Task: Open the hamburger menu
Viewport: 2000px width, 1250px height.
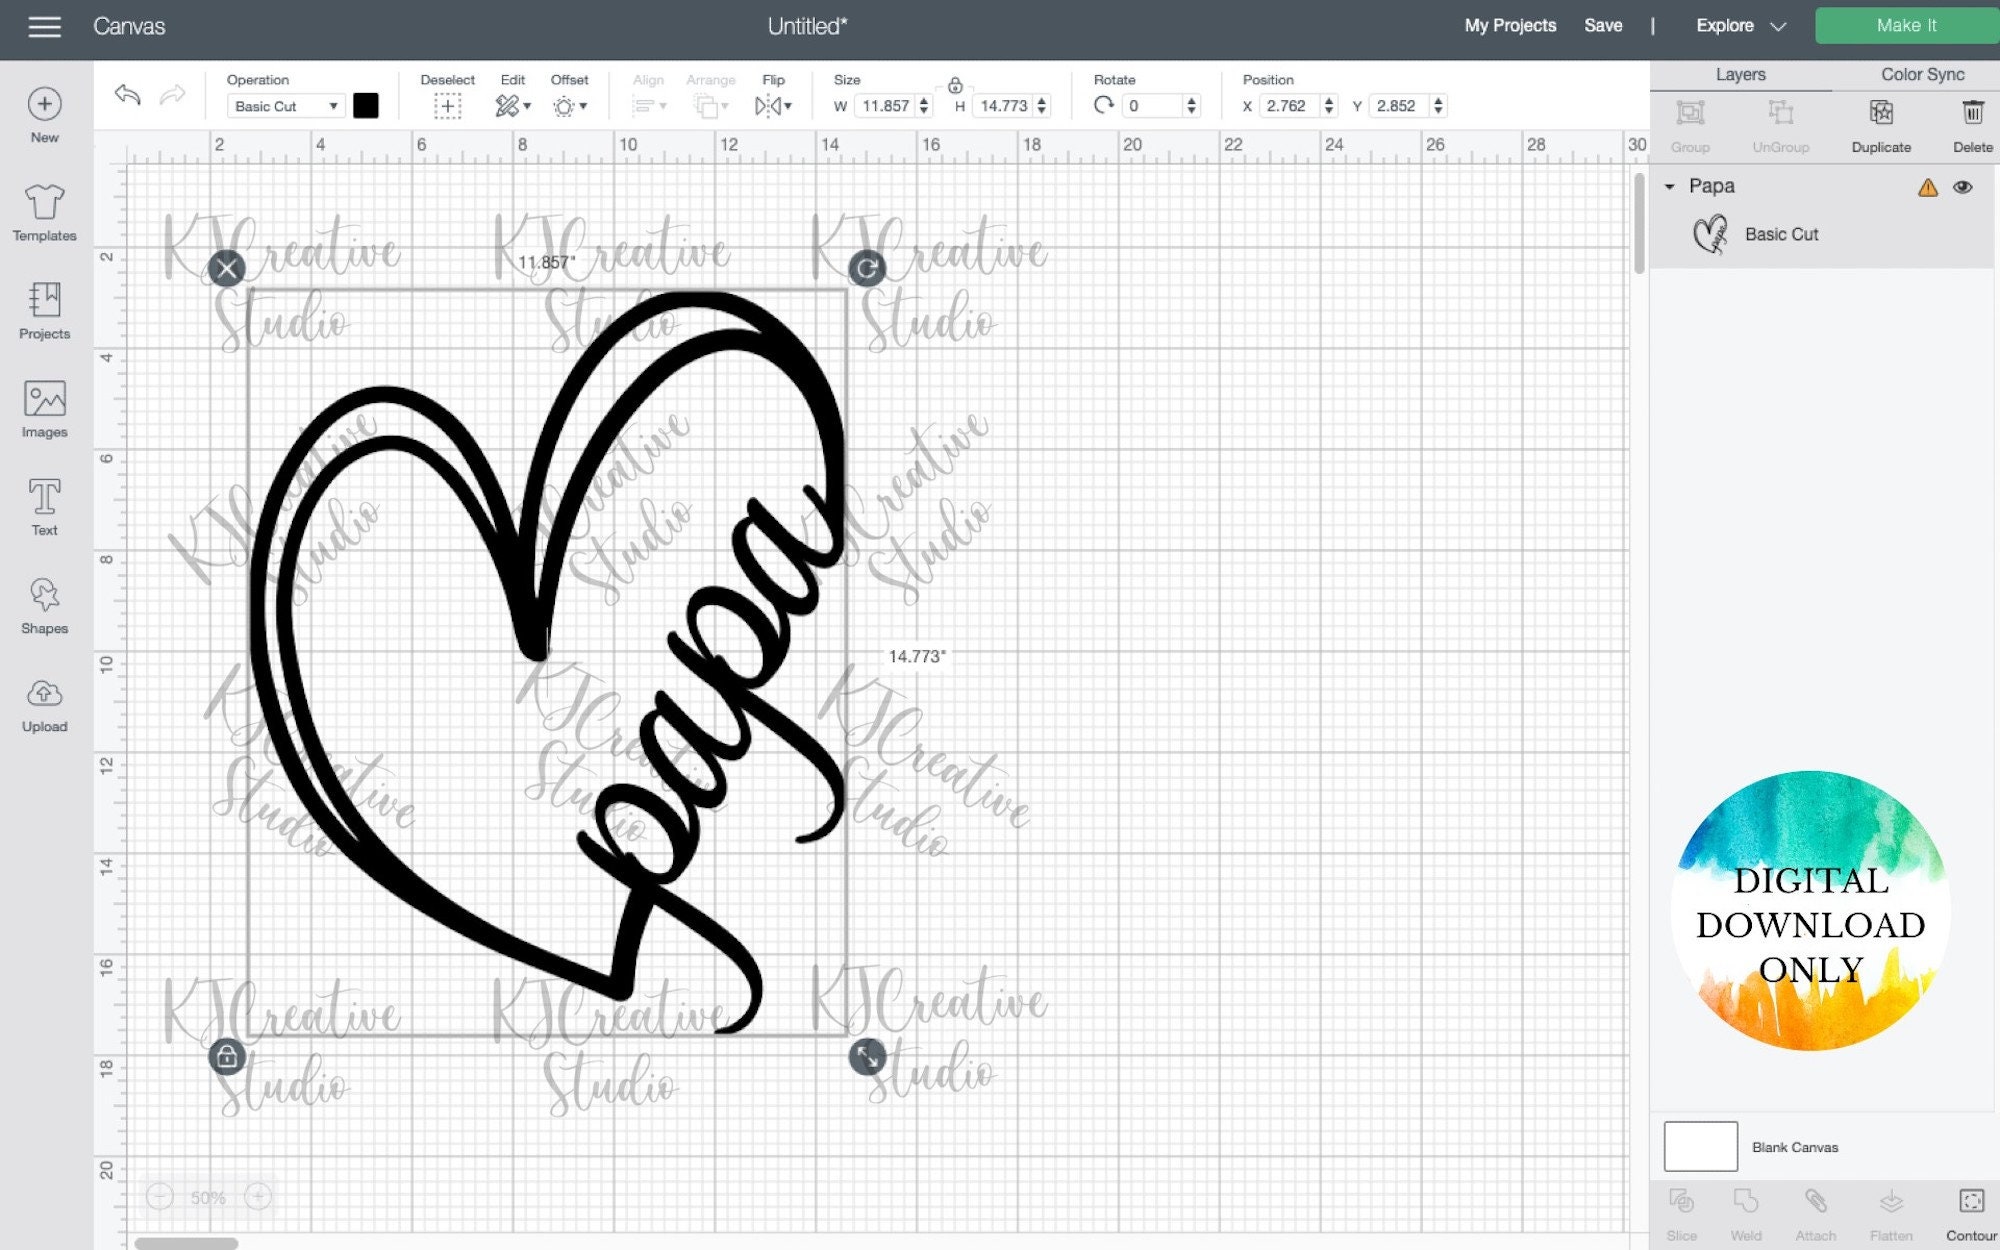Action: click(45, 26)
